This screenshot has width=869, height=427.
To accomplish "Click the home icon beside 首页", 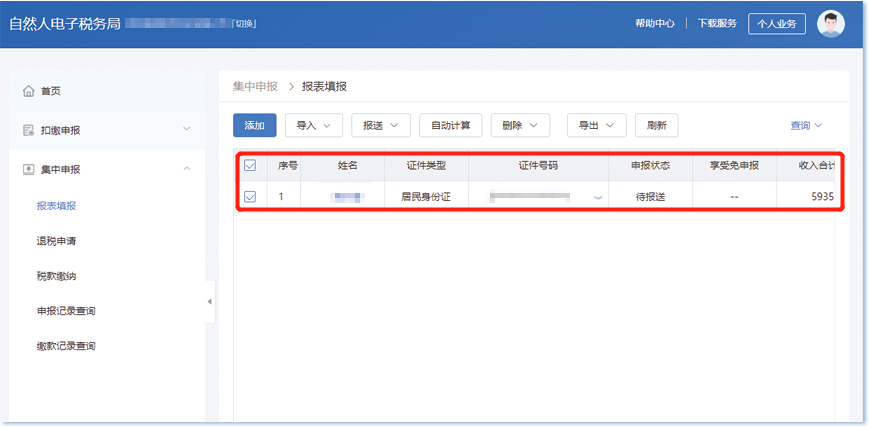I will (x=29, y=91).
